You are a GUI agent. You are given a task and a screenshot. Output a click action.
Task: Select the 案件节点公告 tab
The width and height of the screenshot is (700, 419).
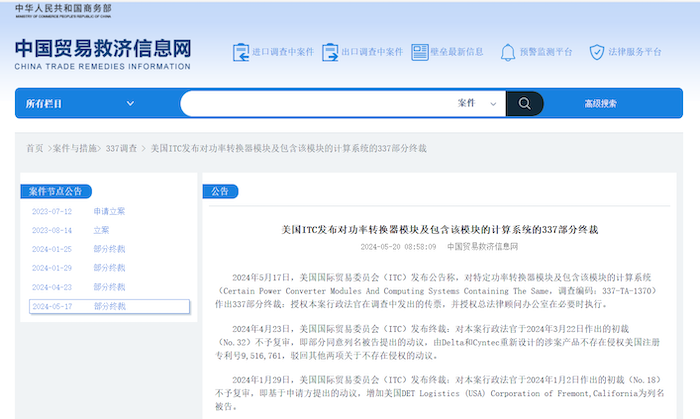pyautogui.click(x=56, y=191)
